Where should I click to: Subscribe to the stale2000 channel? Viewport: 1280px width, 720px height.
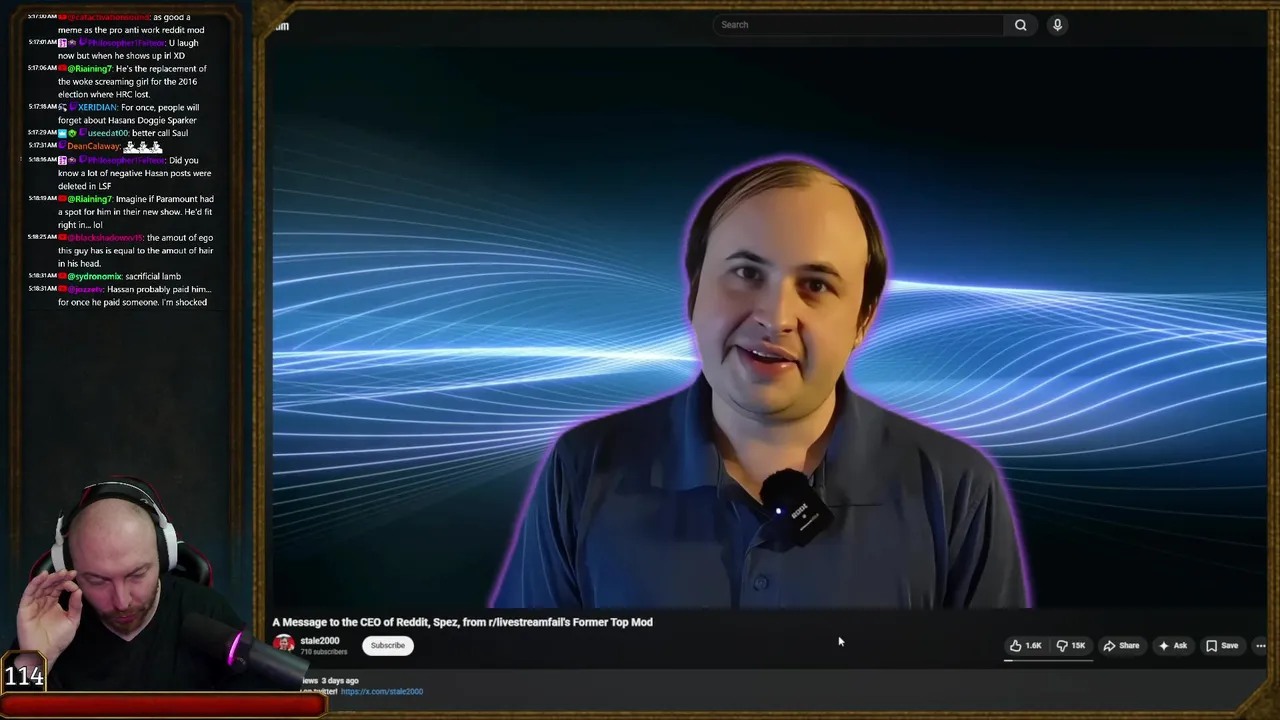pos(388,646)
